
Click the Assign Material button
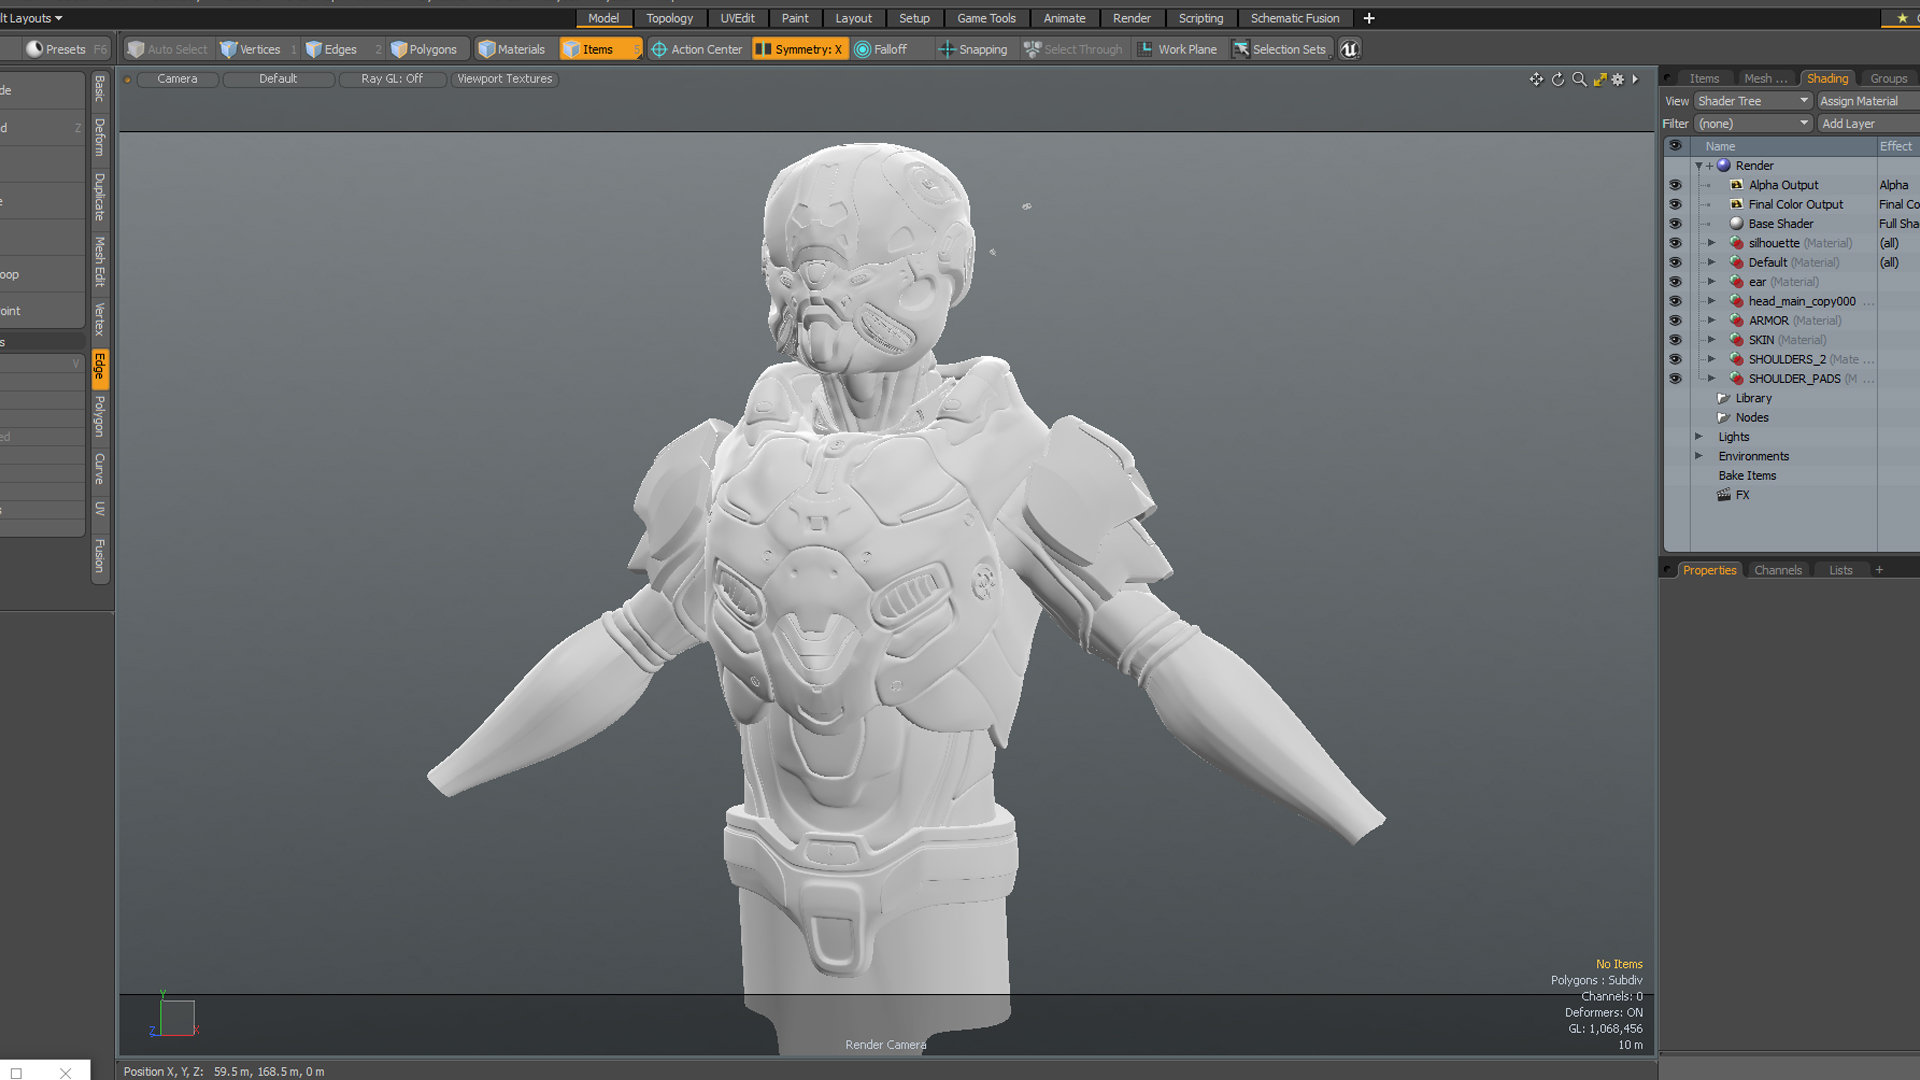click(1859, 101)
